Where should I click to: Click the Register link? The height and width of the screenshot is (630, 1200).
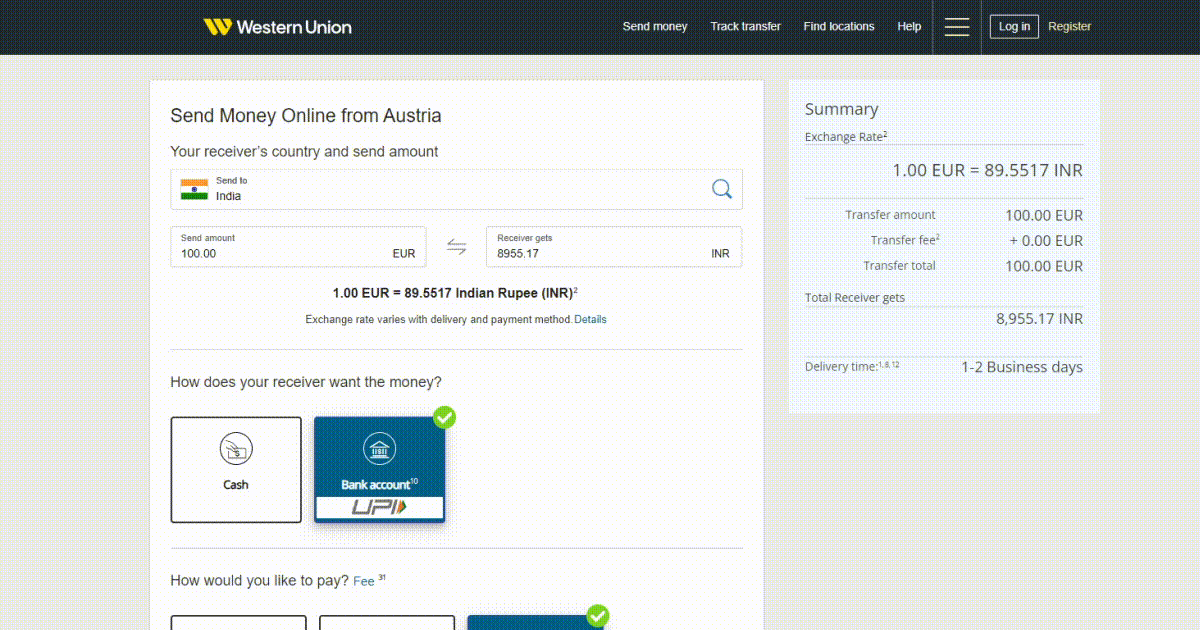point(1069,27)
